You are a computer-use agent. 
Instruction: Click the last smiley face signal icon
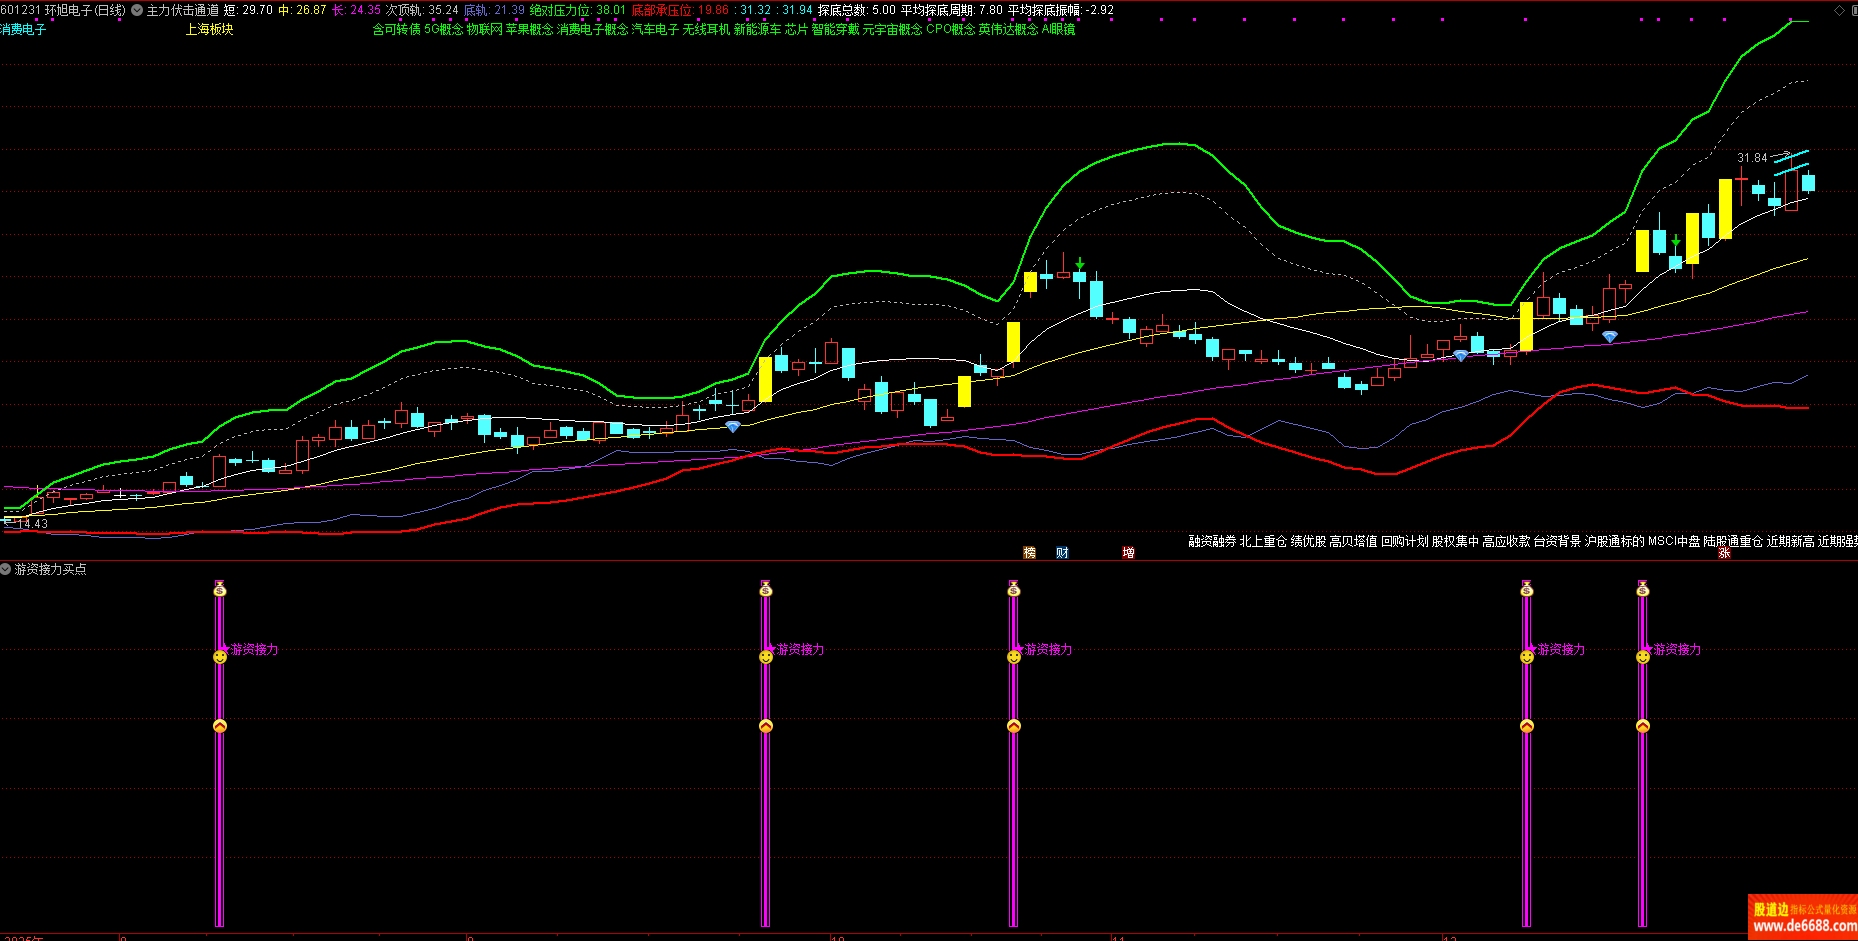(x=1642, y=657)
